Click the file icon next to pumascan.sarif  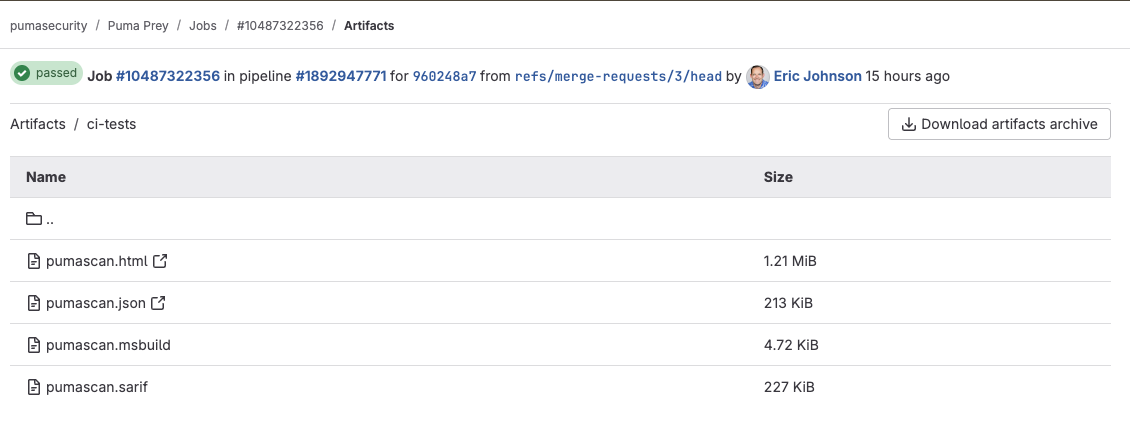pyautogui.click(x=33, y=387)
